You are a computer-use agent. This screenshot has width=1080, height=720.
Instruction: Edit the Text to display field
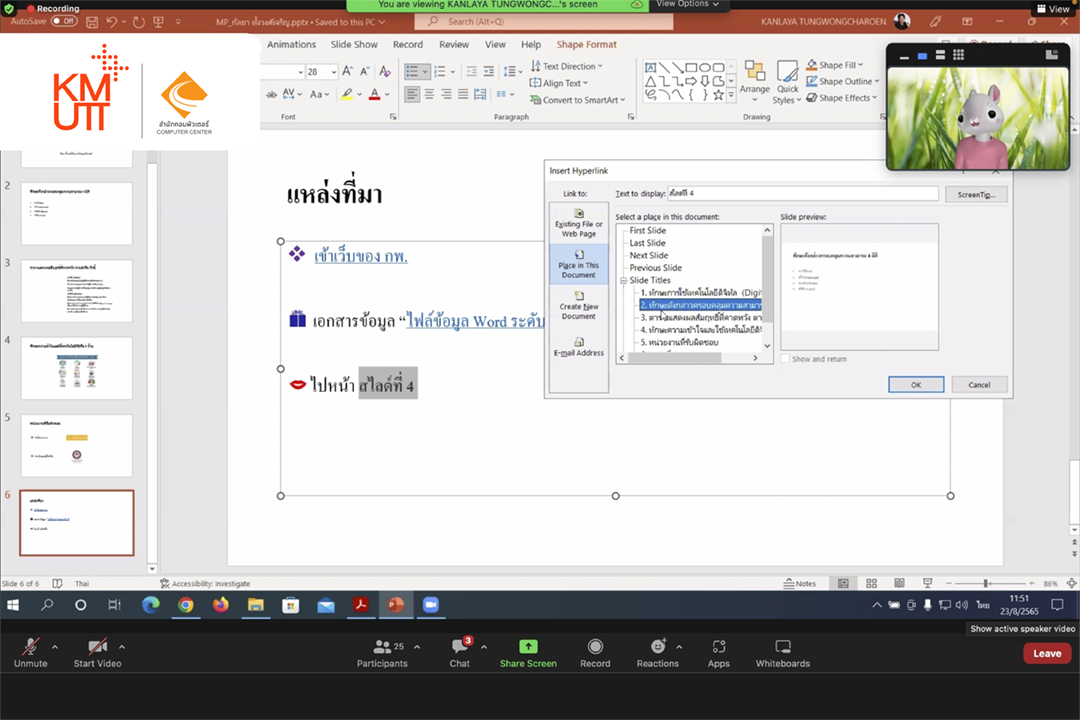pos(802,194)
